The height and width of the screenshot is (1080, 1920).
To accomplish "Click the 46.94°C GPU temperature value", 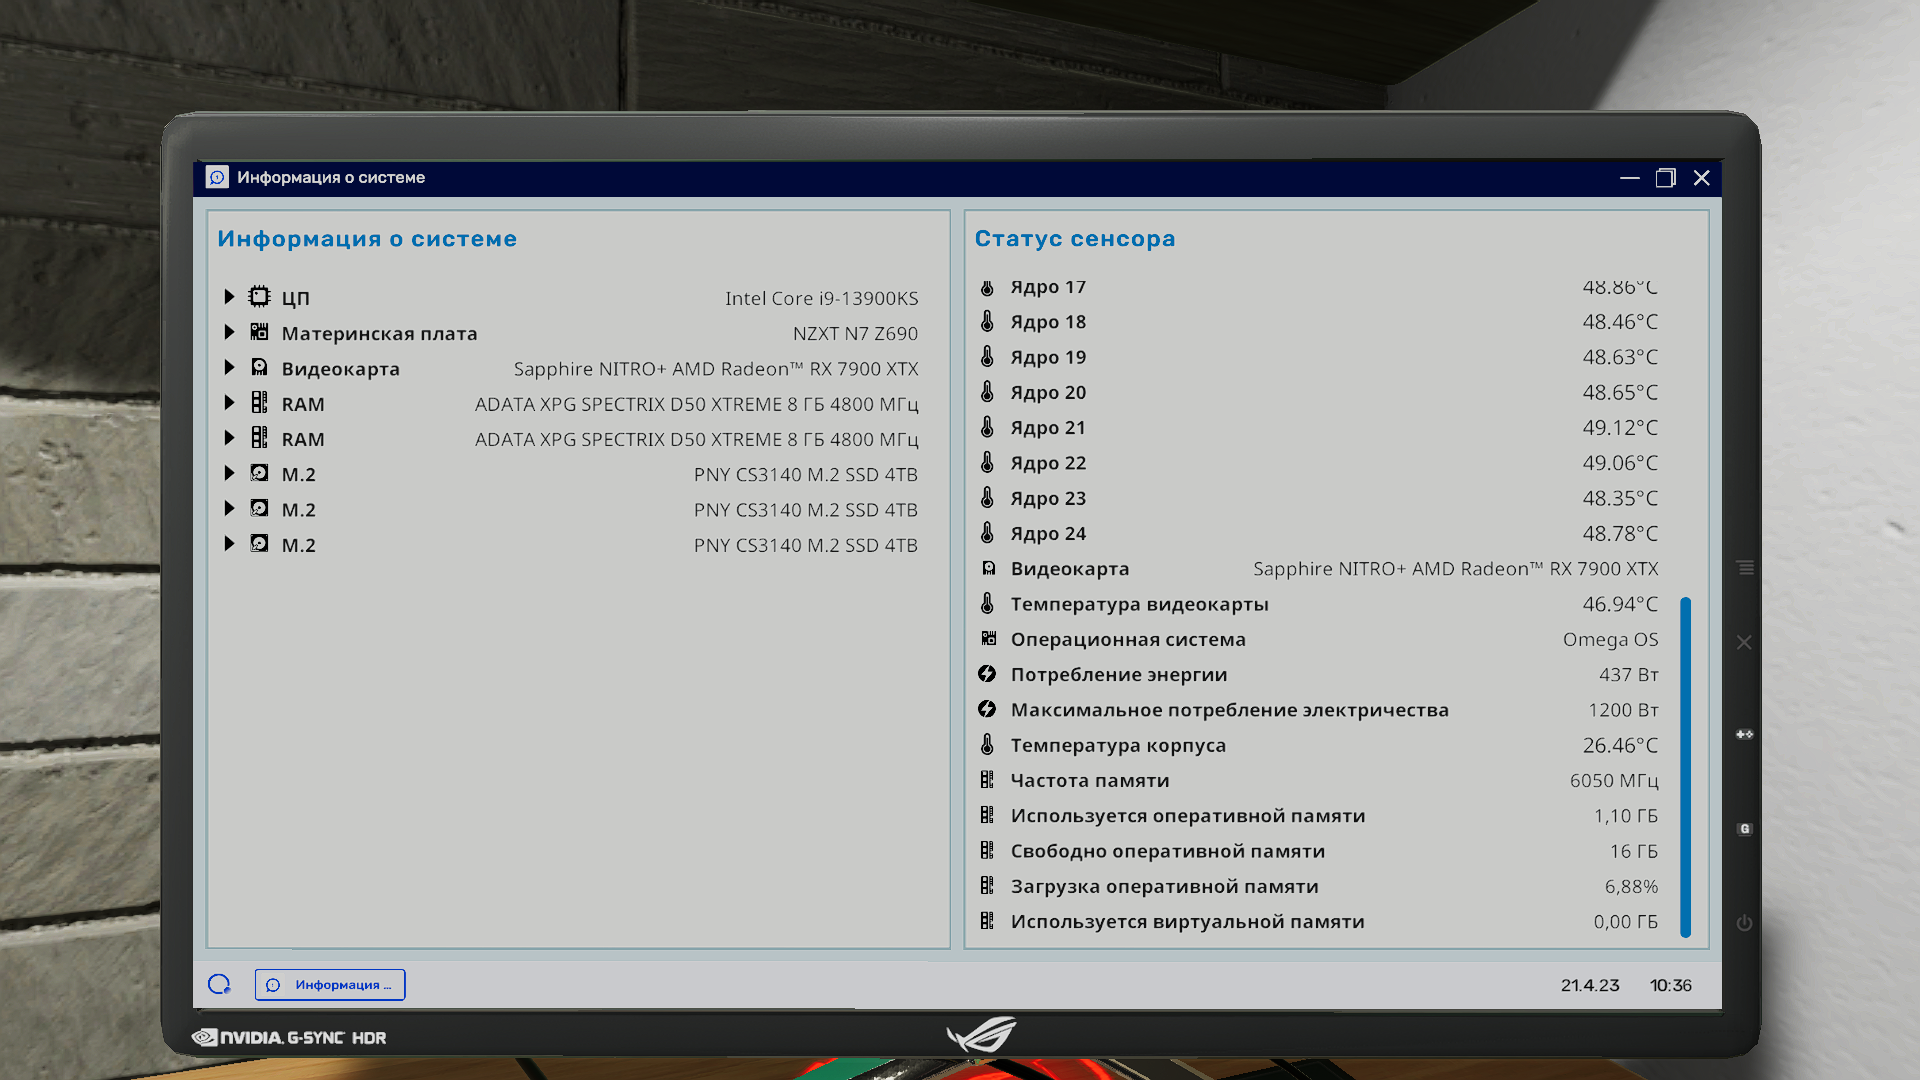I will pos(1620,604).
